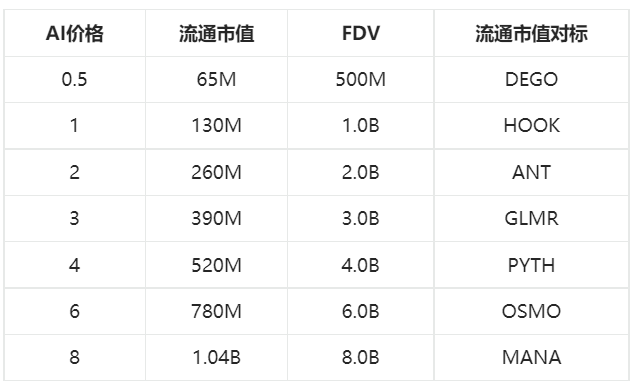The height and width of the screenshot is (384, 637).
Task: Click the 4.0B FDV cell
Action: click(x=361, y=265)
